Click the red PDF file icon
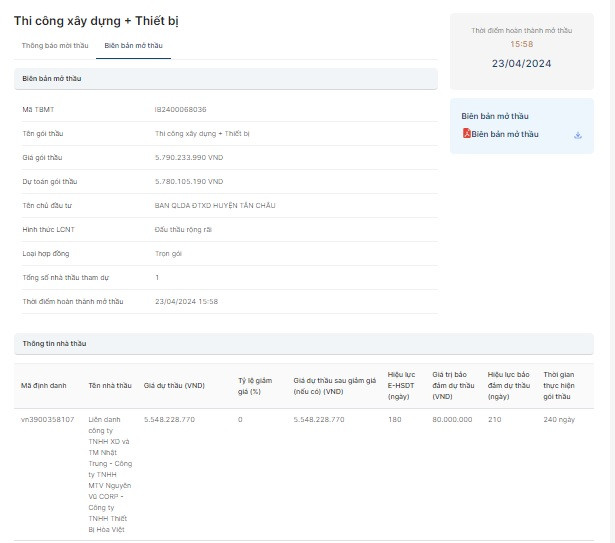 (466, 134)
